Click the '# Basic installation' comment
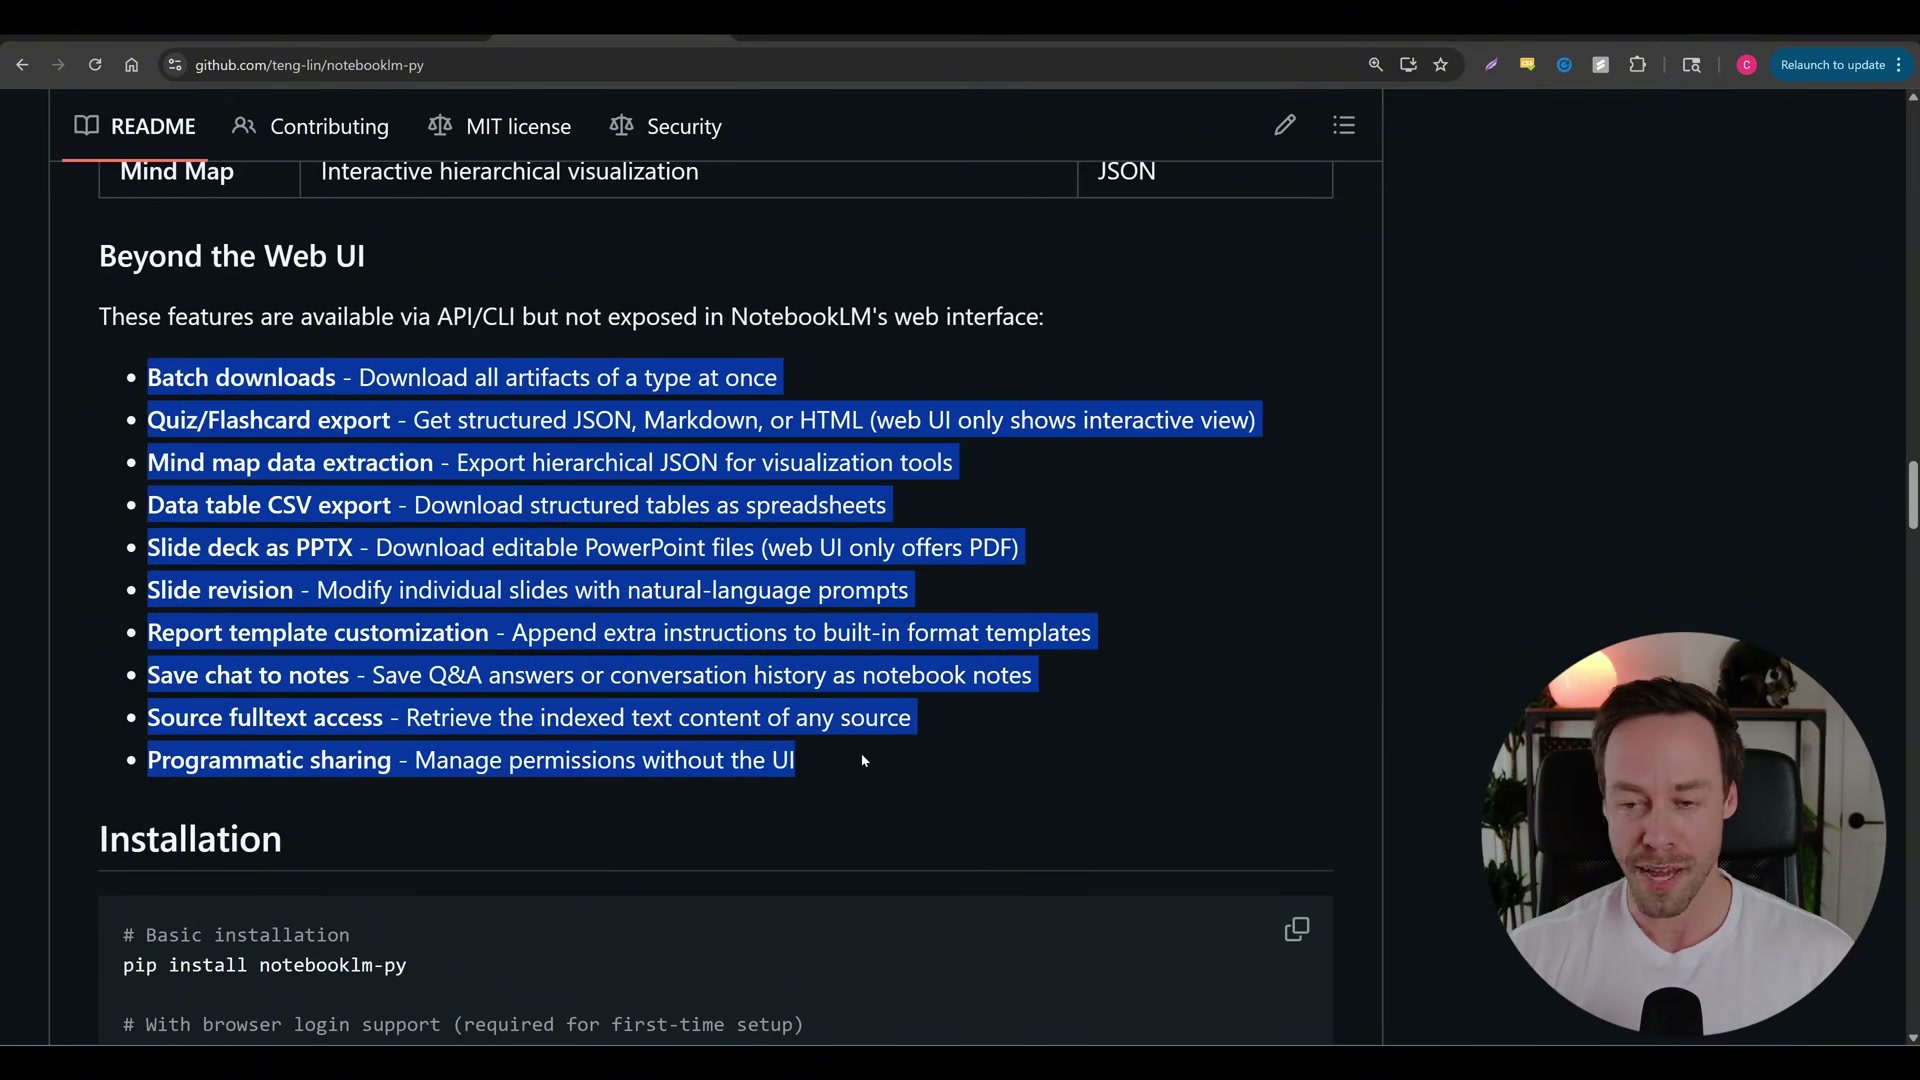The image size is (1920, 1080). point(236,936)
